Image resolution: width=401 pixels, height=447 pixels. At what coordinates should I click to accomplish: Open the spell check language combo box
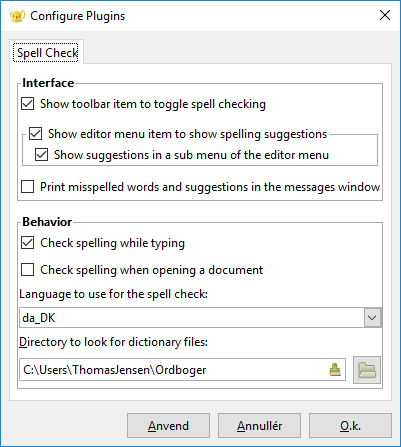click(200, 318)
